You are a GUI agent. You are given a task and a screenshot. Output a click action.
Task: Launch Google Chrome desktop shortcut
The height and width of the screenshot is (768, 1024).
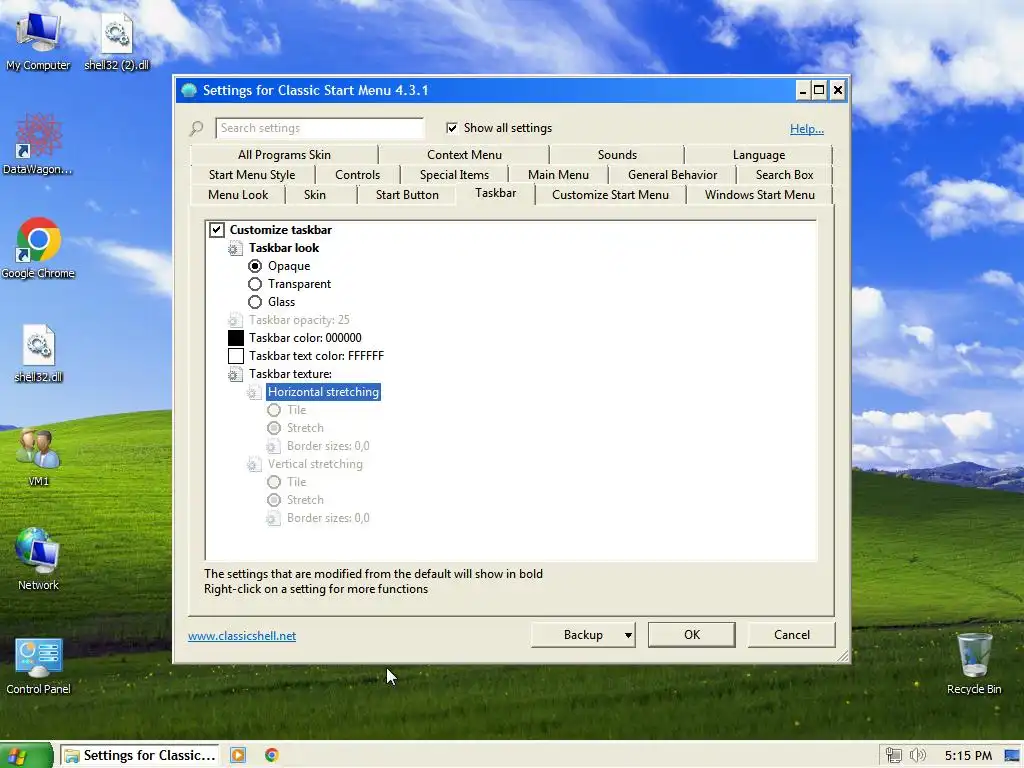[x=38, y=248]
